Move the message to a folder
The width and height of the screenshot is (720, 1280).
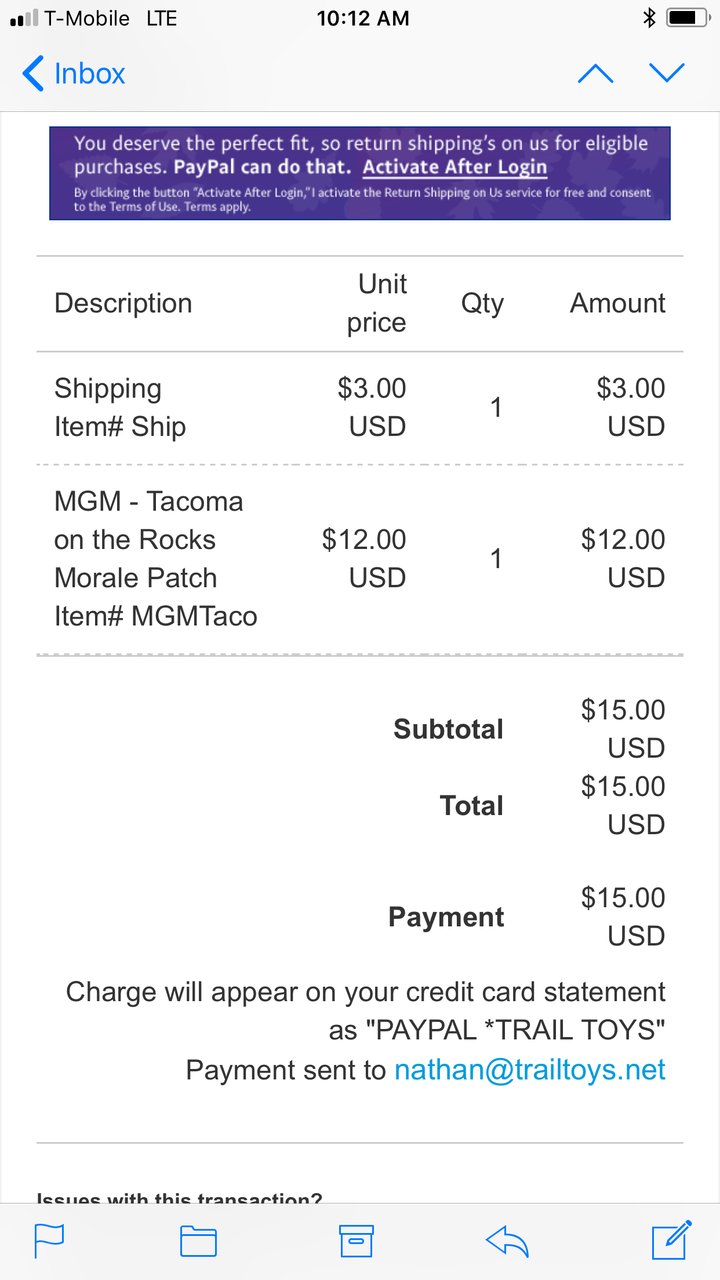[x=198, y=1241]
